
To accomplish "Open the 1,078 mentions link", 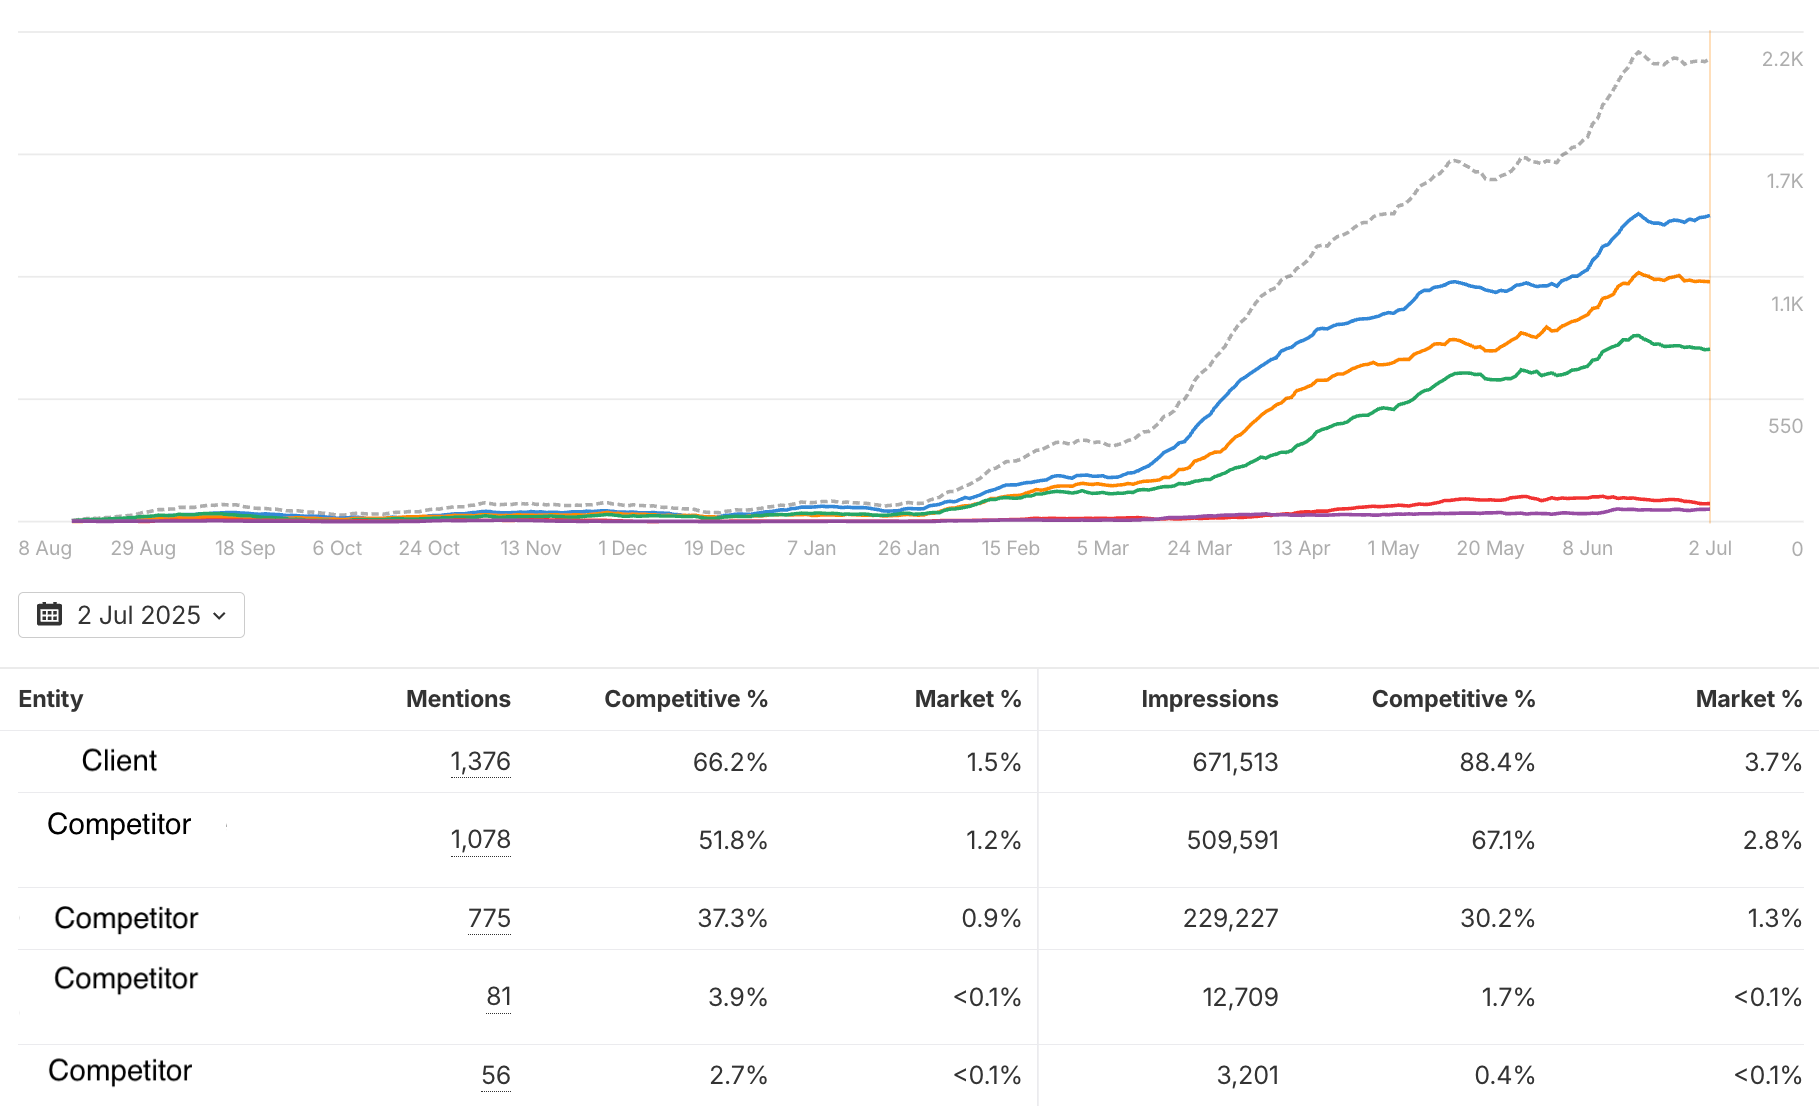I will pos(480,840).
